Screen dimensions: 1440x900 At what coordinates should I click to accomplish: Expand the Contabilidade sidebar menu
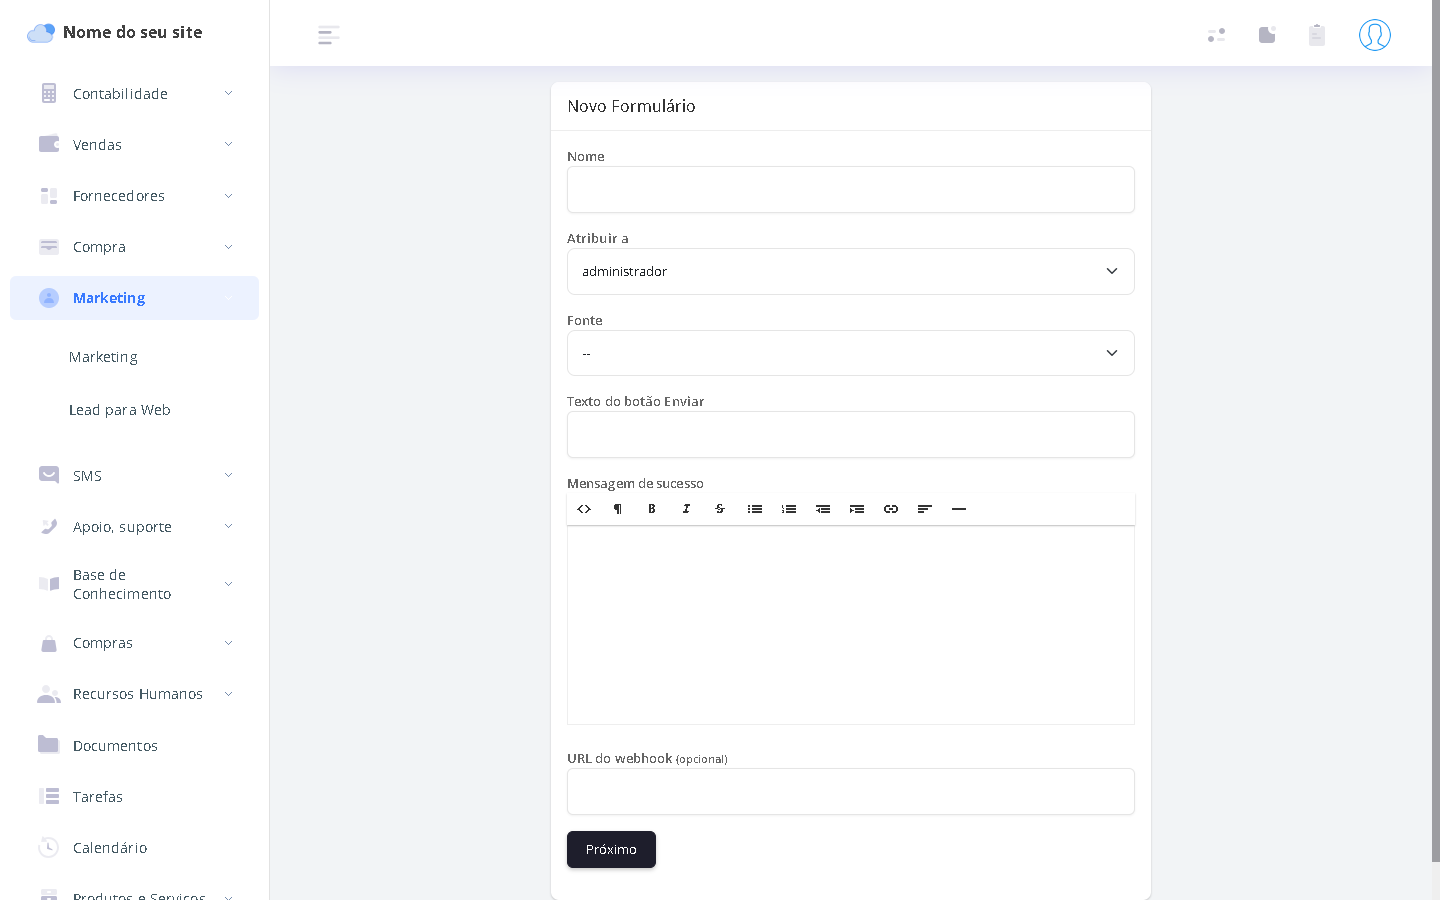click(134, 94)
